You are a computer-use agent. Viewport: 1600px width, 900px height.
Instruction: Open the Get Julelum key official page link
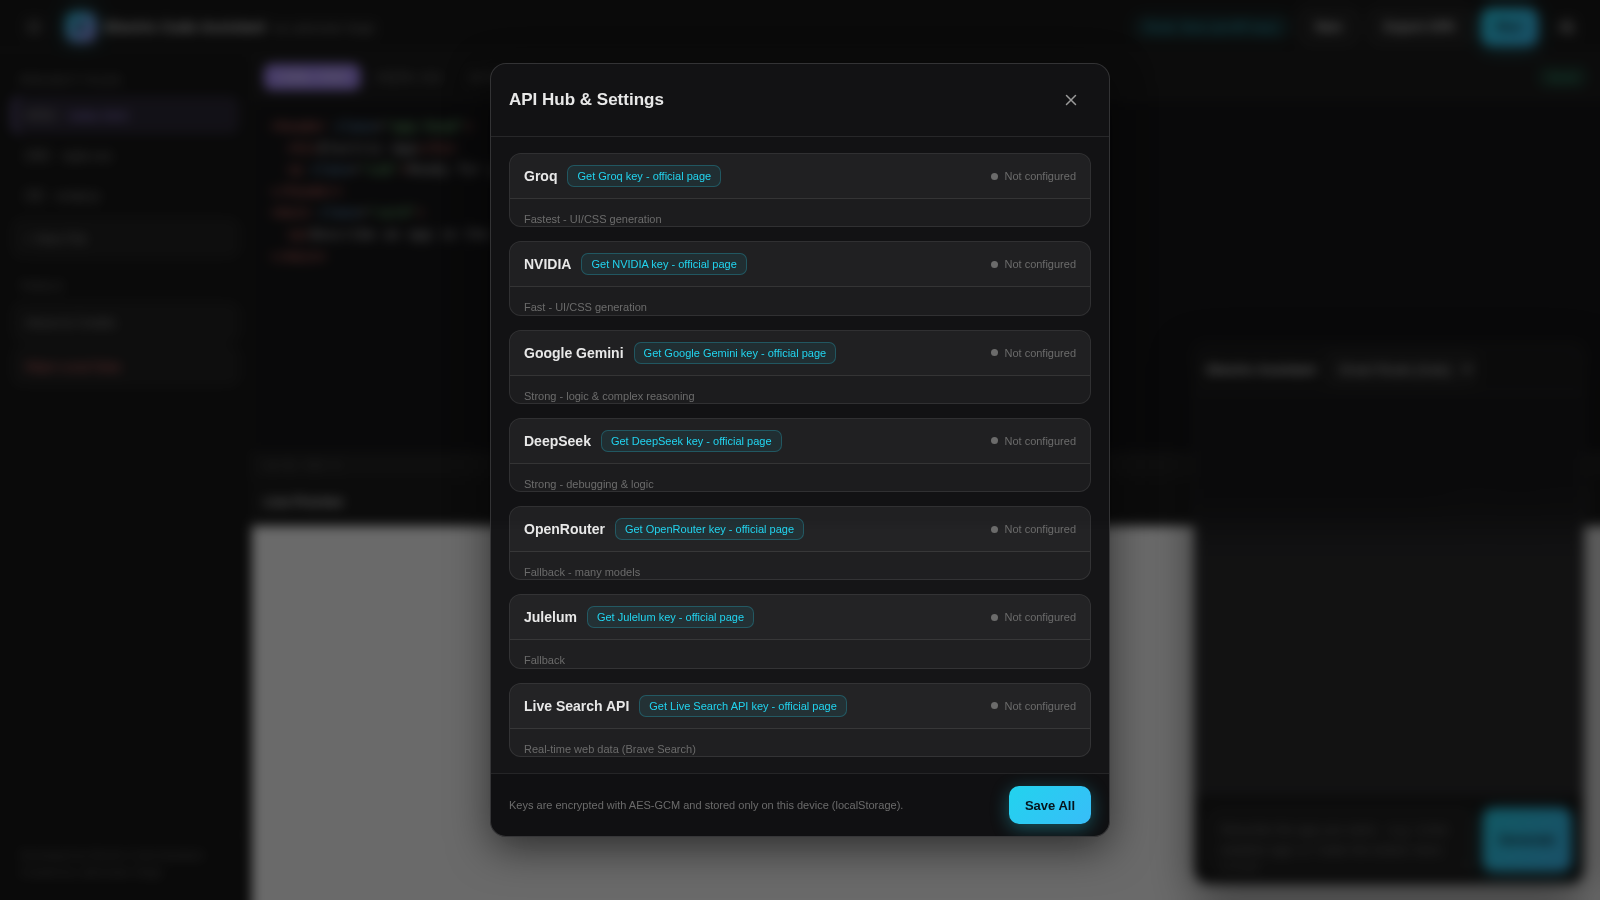[670, 617]
